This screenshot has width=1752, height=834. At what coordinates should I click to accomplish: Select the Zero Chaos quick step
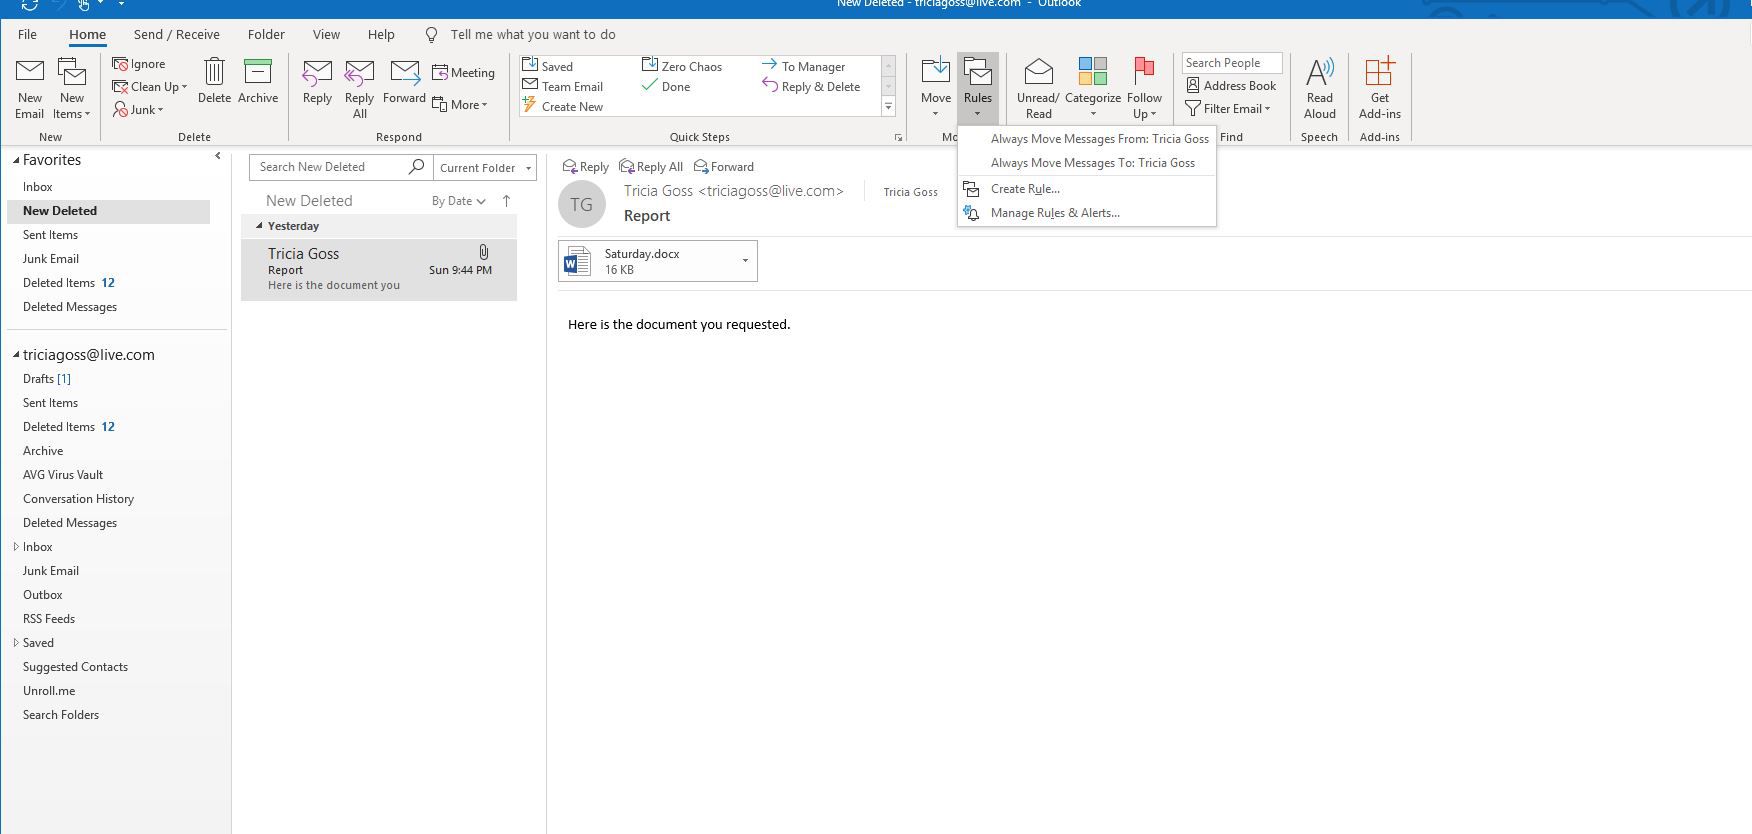(x=682, y=66)
